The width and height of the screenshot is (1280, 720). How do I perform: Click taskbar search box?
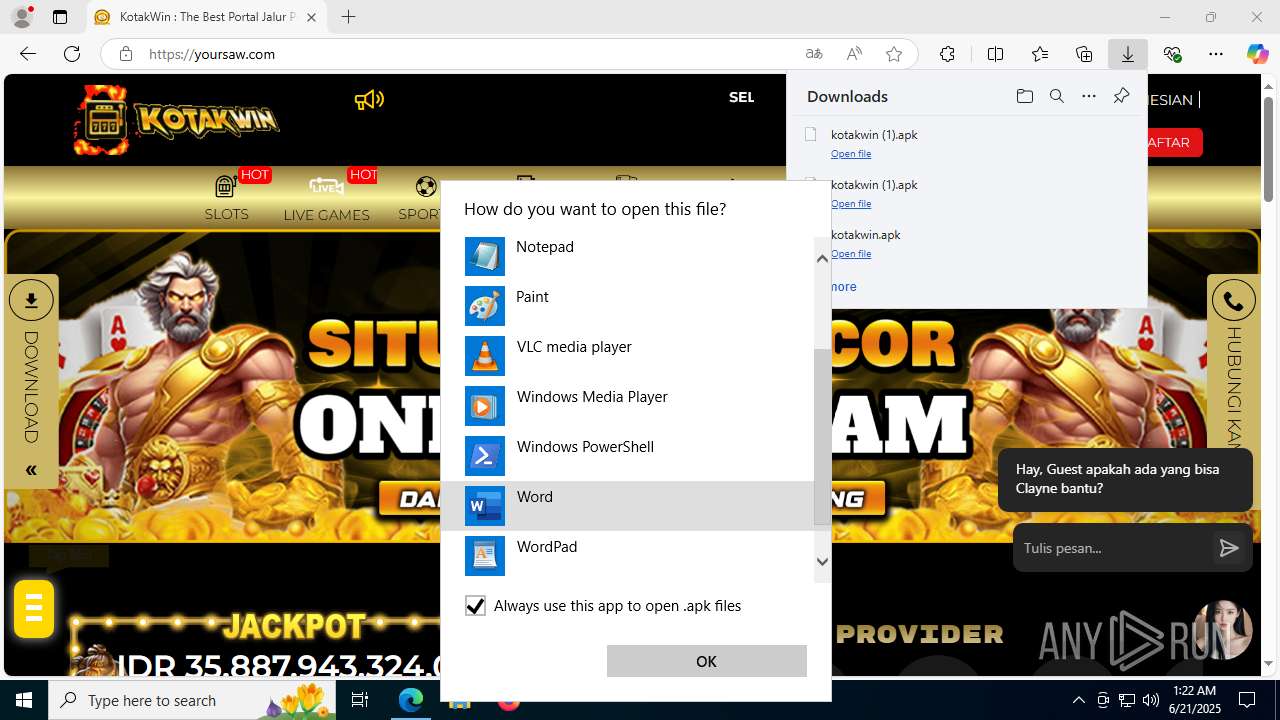194,700
